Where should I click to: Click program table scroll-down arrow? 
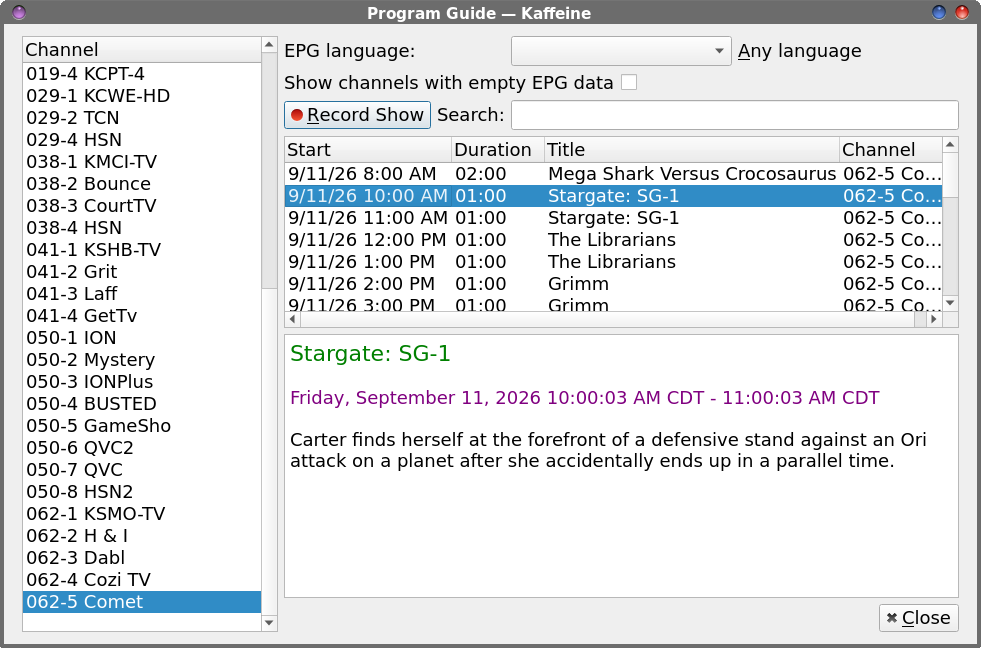pos(950,303)
